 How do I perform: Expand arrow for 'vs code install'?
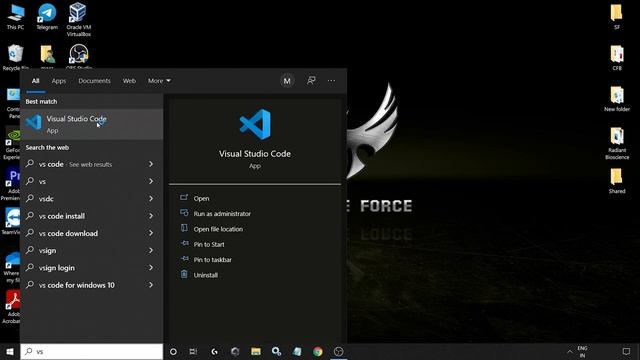[151, 216]
